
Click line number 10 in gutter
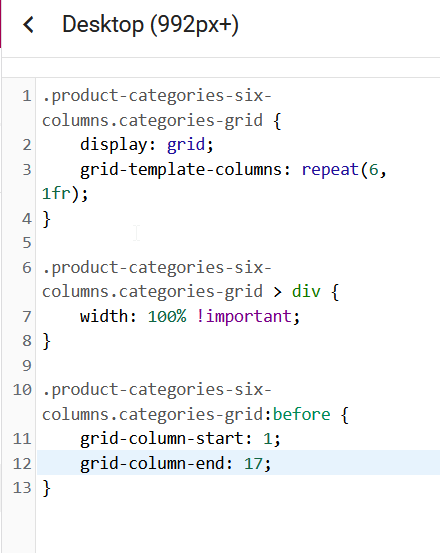tap(22, 390)
